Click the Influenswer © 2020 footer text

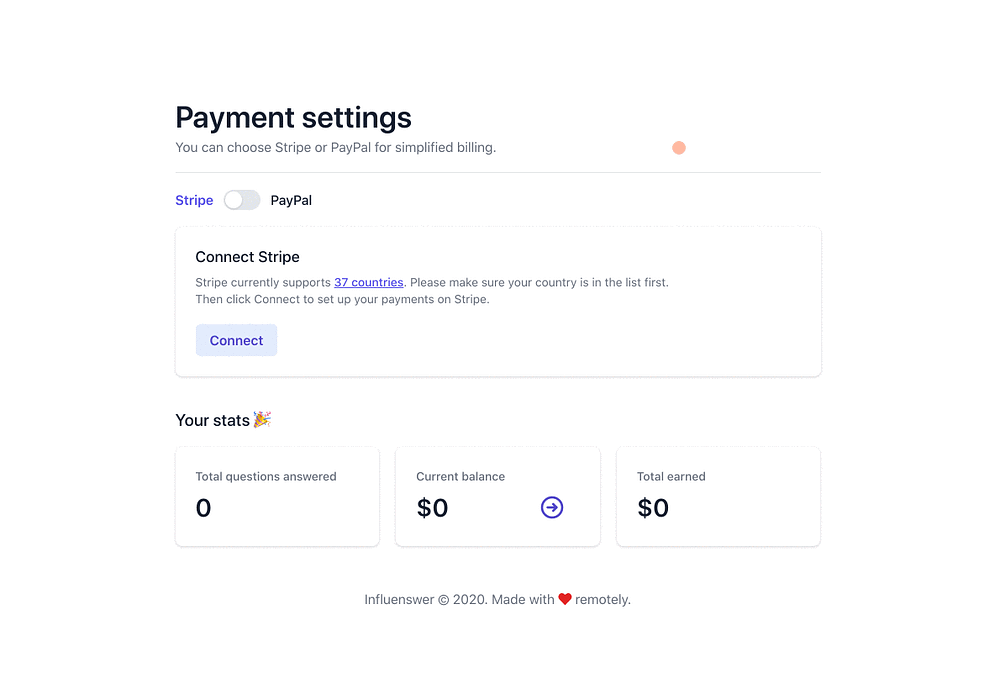tap(424, 600)
